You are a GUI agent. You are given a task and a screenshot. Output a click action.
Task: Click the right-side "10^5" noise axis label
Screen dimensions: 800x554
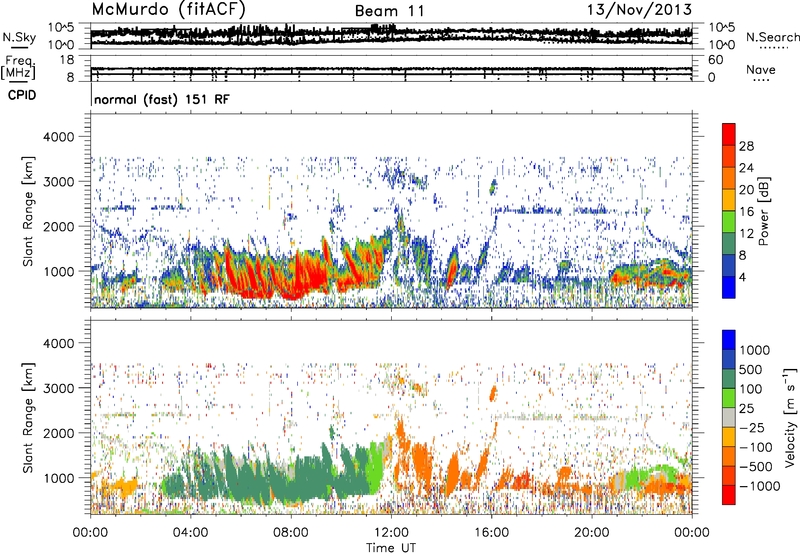tap(722, 27)
